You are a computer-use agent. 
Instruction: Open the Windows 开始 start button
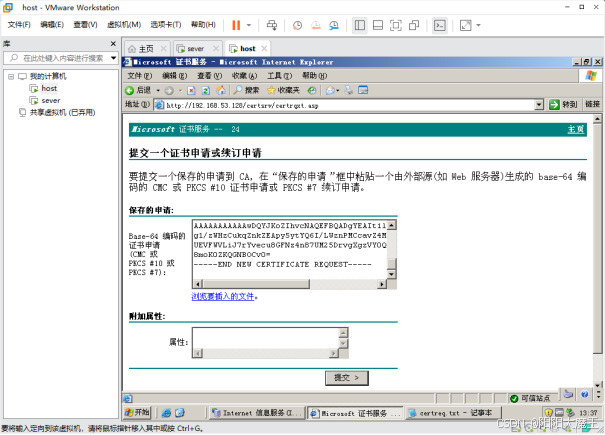pos(137,413)
